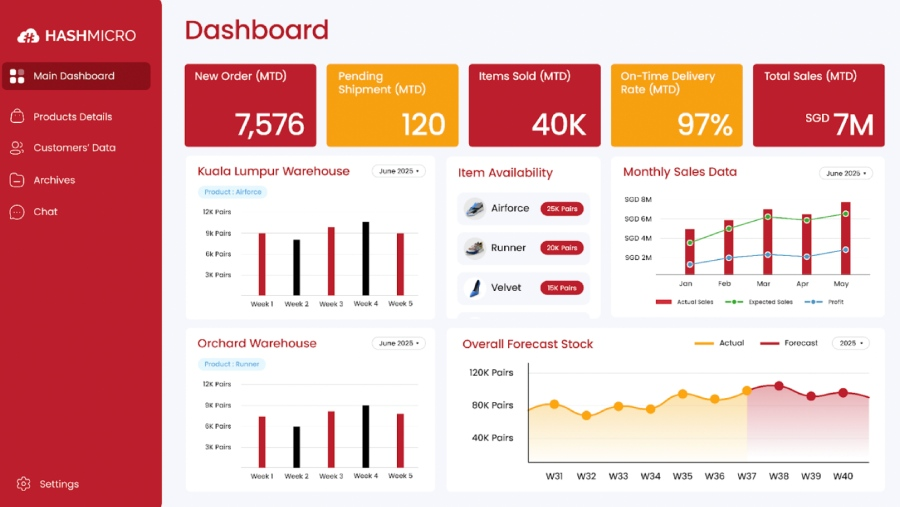
Task: Open Monthly Sales Data June 2025 dropdown
Action: point(845,173)
